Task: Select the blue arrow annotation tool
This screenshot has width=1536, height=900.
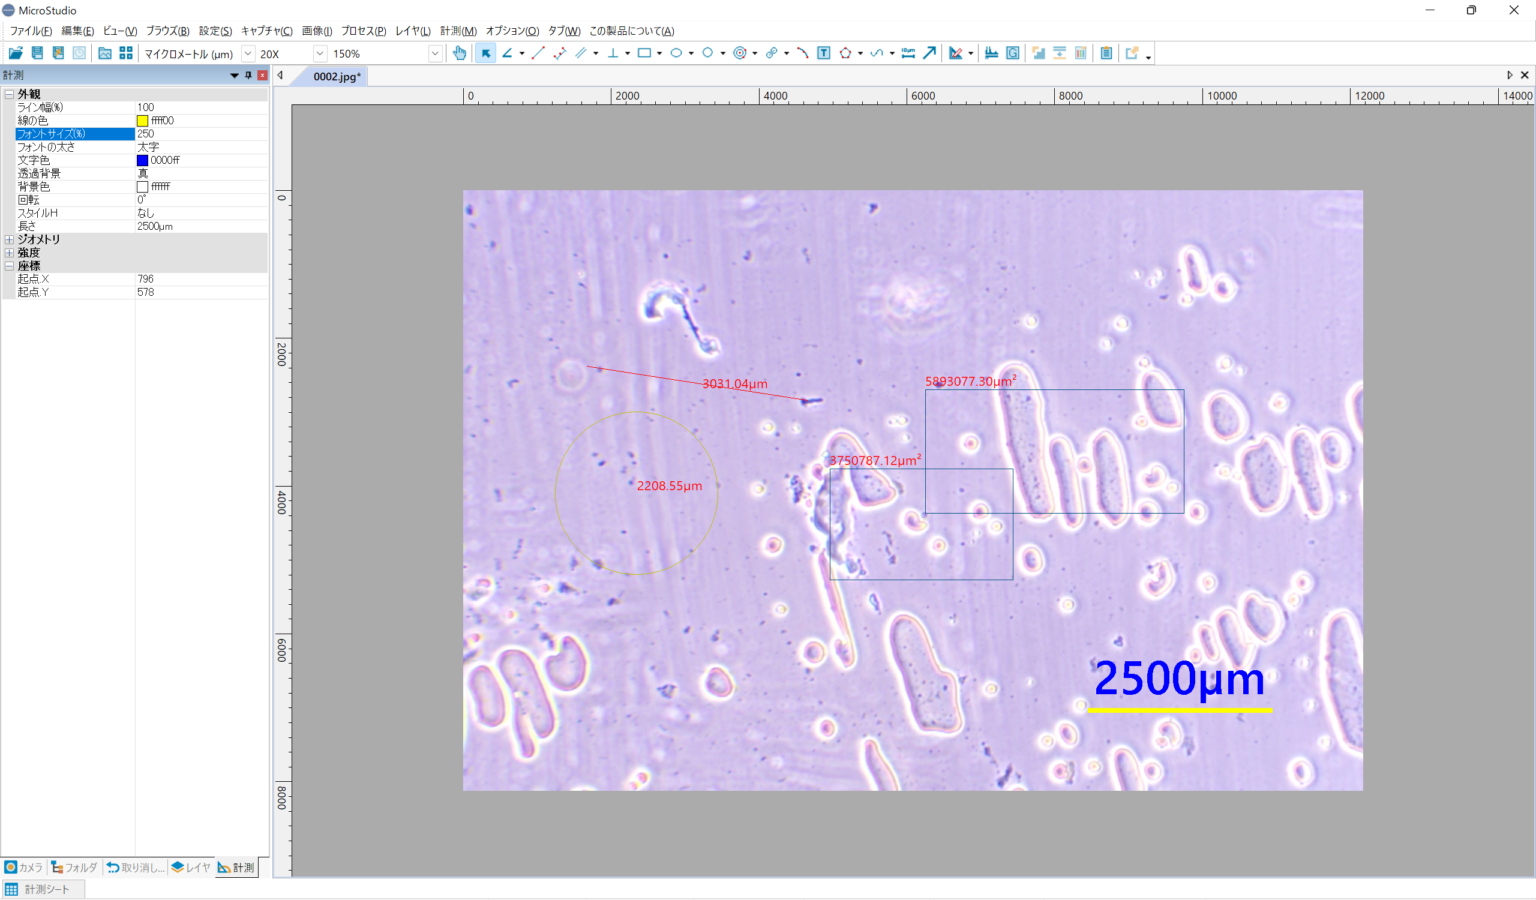Action: tap(929, 53)
